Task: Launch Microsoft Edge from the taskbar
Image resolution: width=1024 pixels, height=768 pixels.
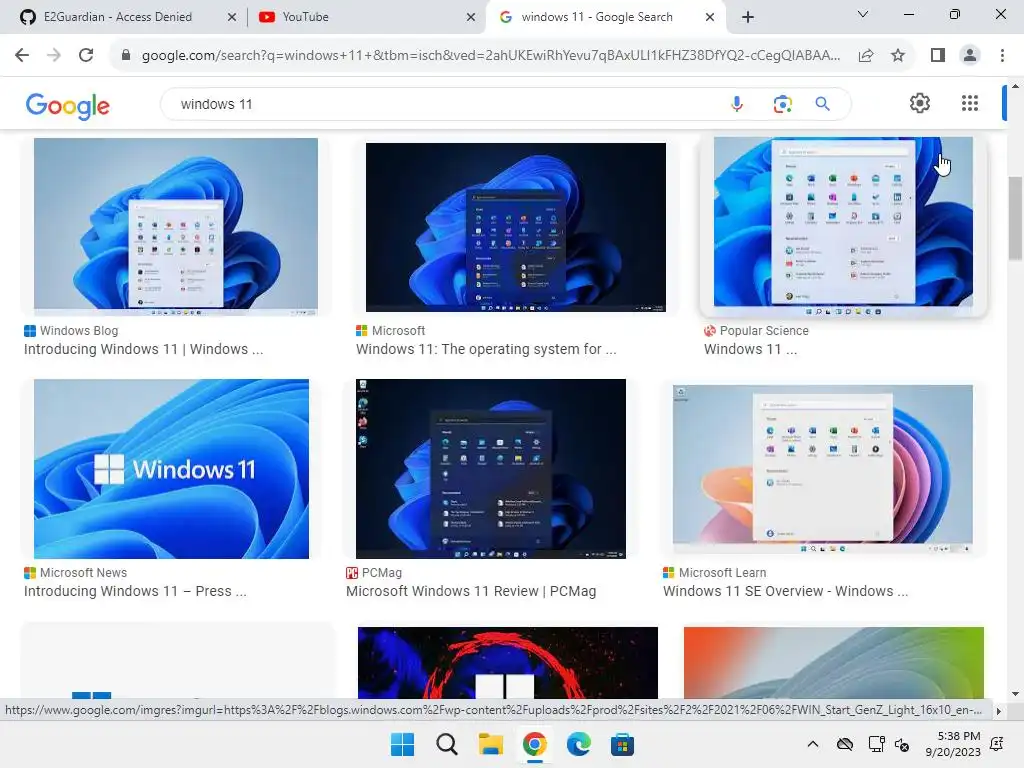Action: pos(579,744)
